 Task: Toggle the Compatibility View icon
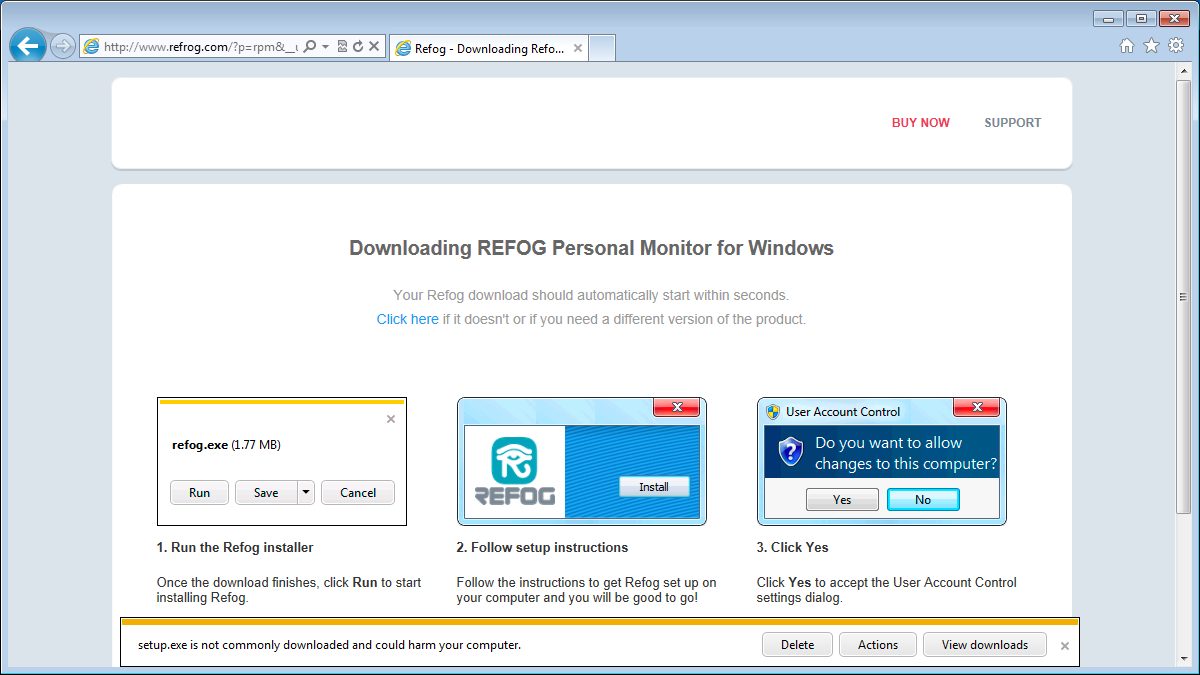click(x=343, y=46)
